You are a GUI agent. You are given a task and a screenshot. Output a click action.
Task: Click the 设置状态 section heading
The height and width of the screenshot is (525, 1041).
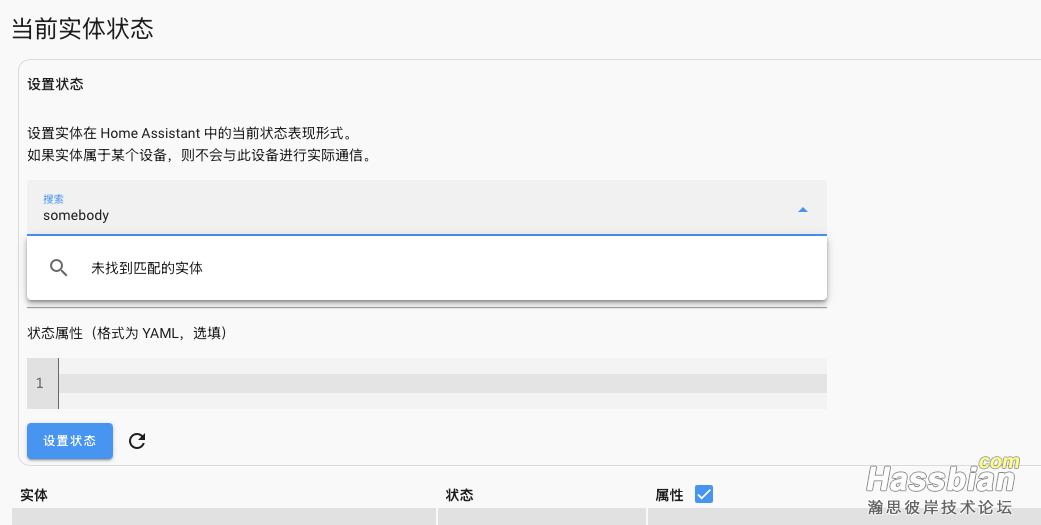click(x=55, y=84)
